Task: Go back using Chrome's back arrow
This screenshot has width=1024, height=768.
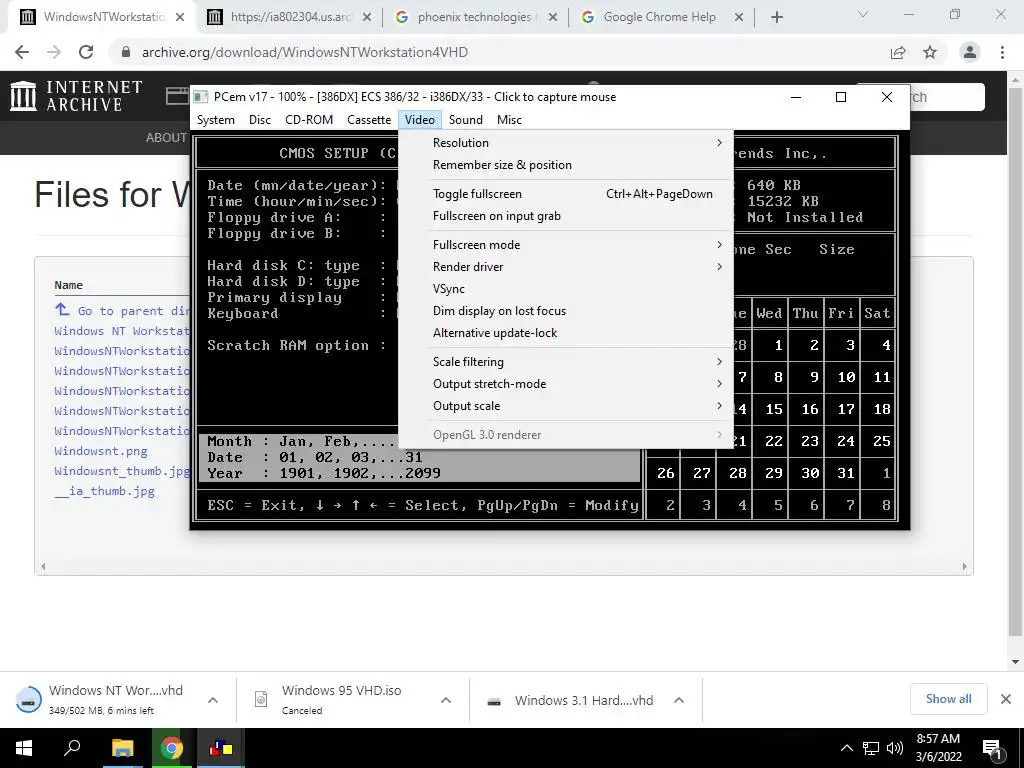Action: coord(22,52)
